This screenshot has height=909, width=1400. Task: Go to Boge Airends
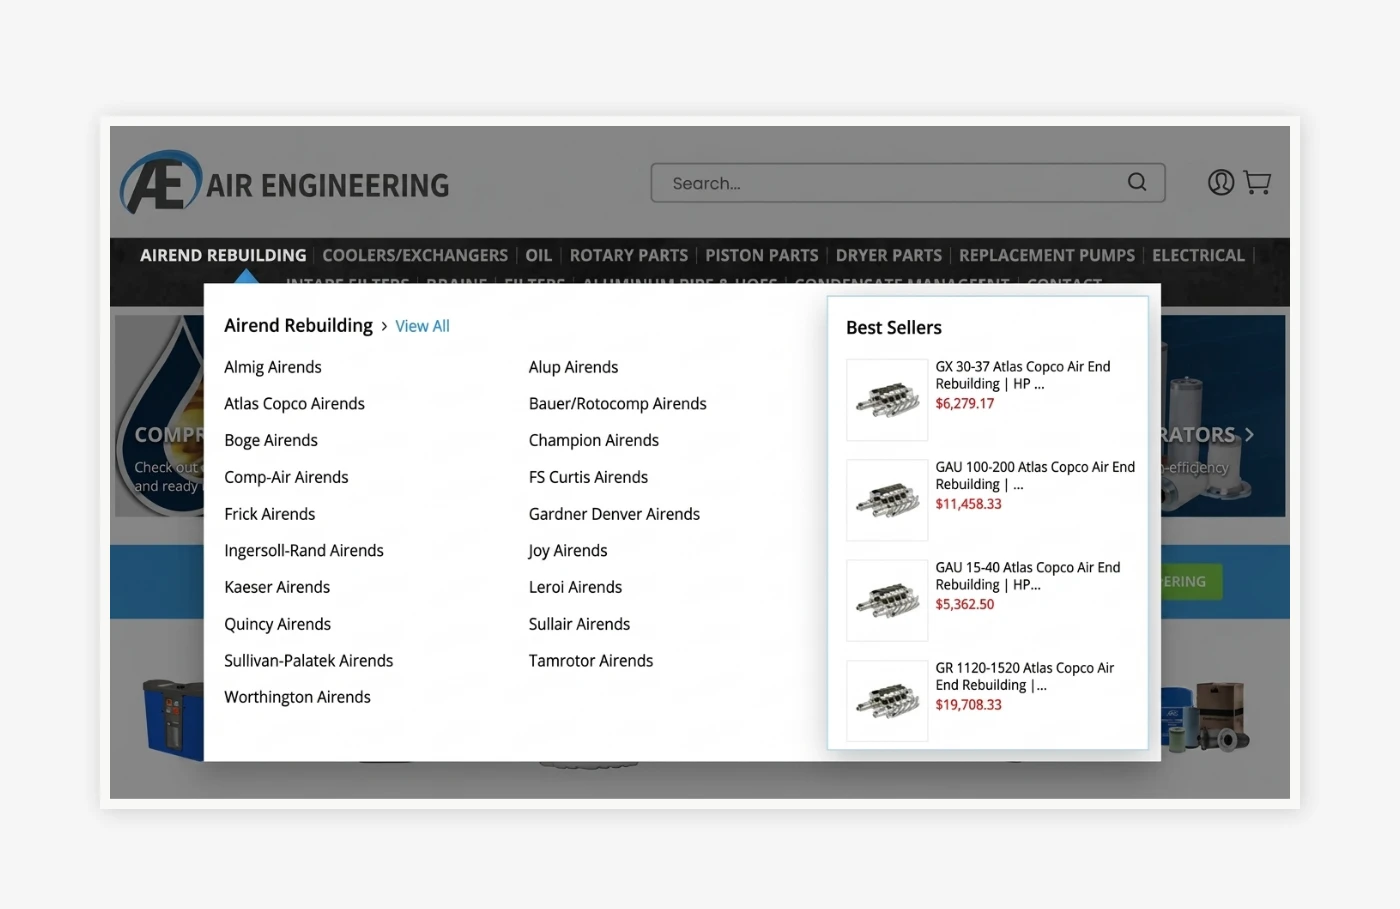click(271, 440)
